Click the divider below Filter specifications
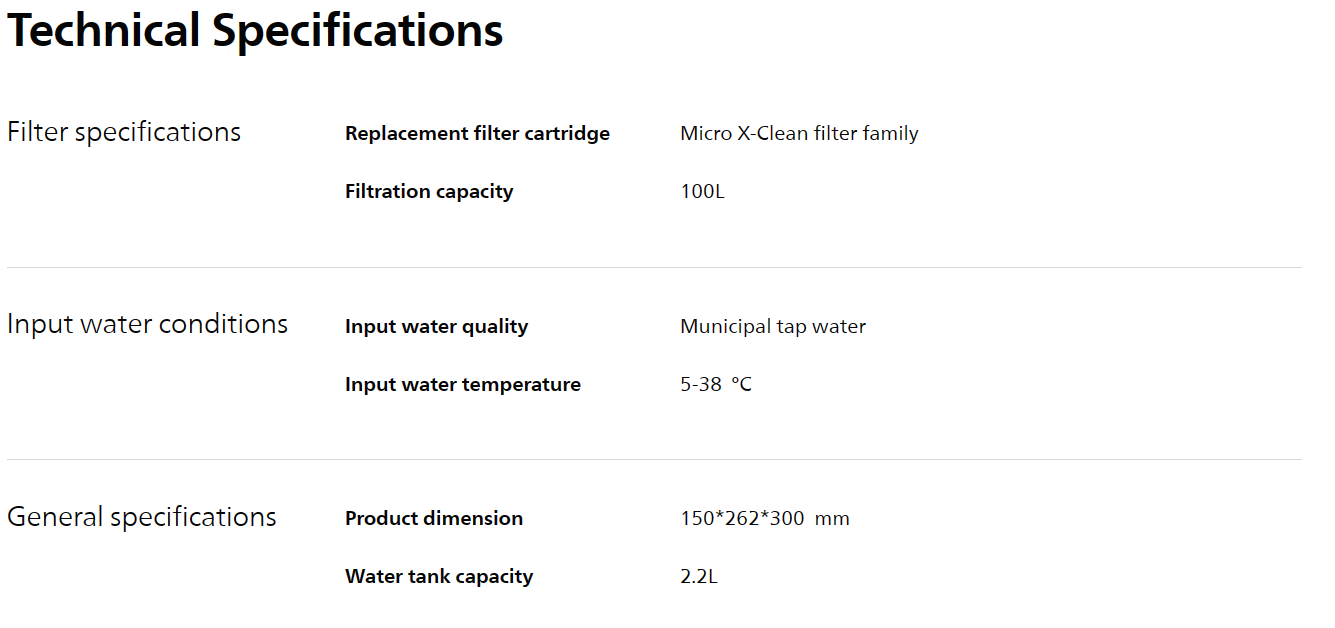 (x=654, y=267)
